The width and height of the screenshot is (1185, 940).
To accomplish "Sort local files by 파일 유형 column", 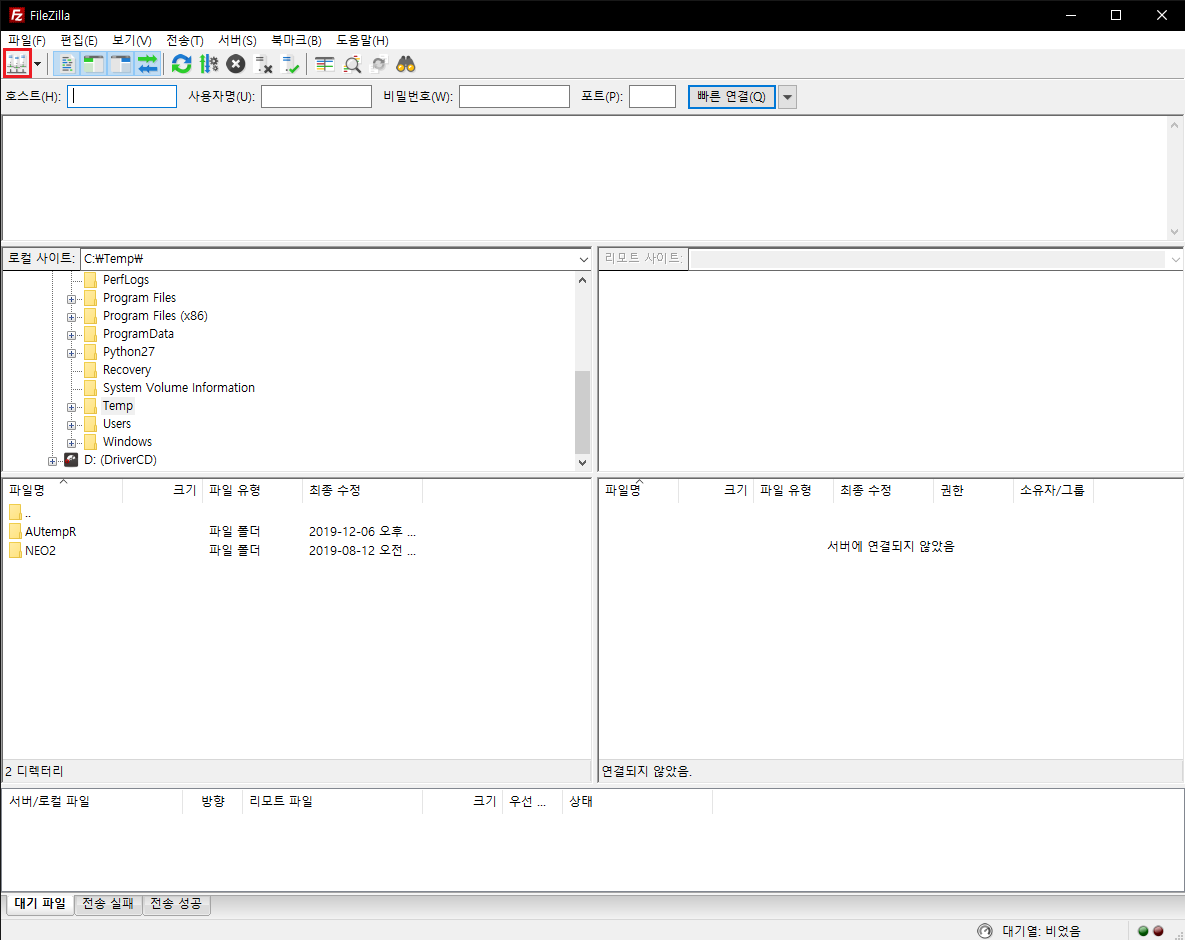I will click(x=252, y=490).
